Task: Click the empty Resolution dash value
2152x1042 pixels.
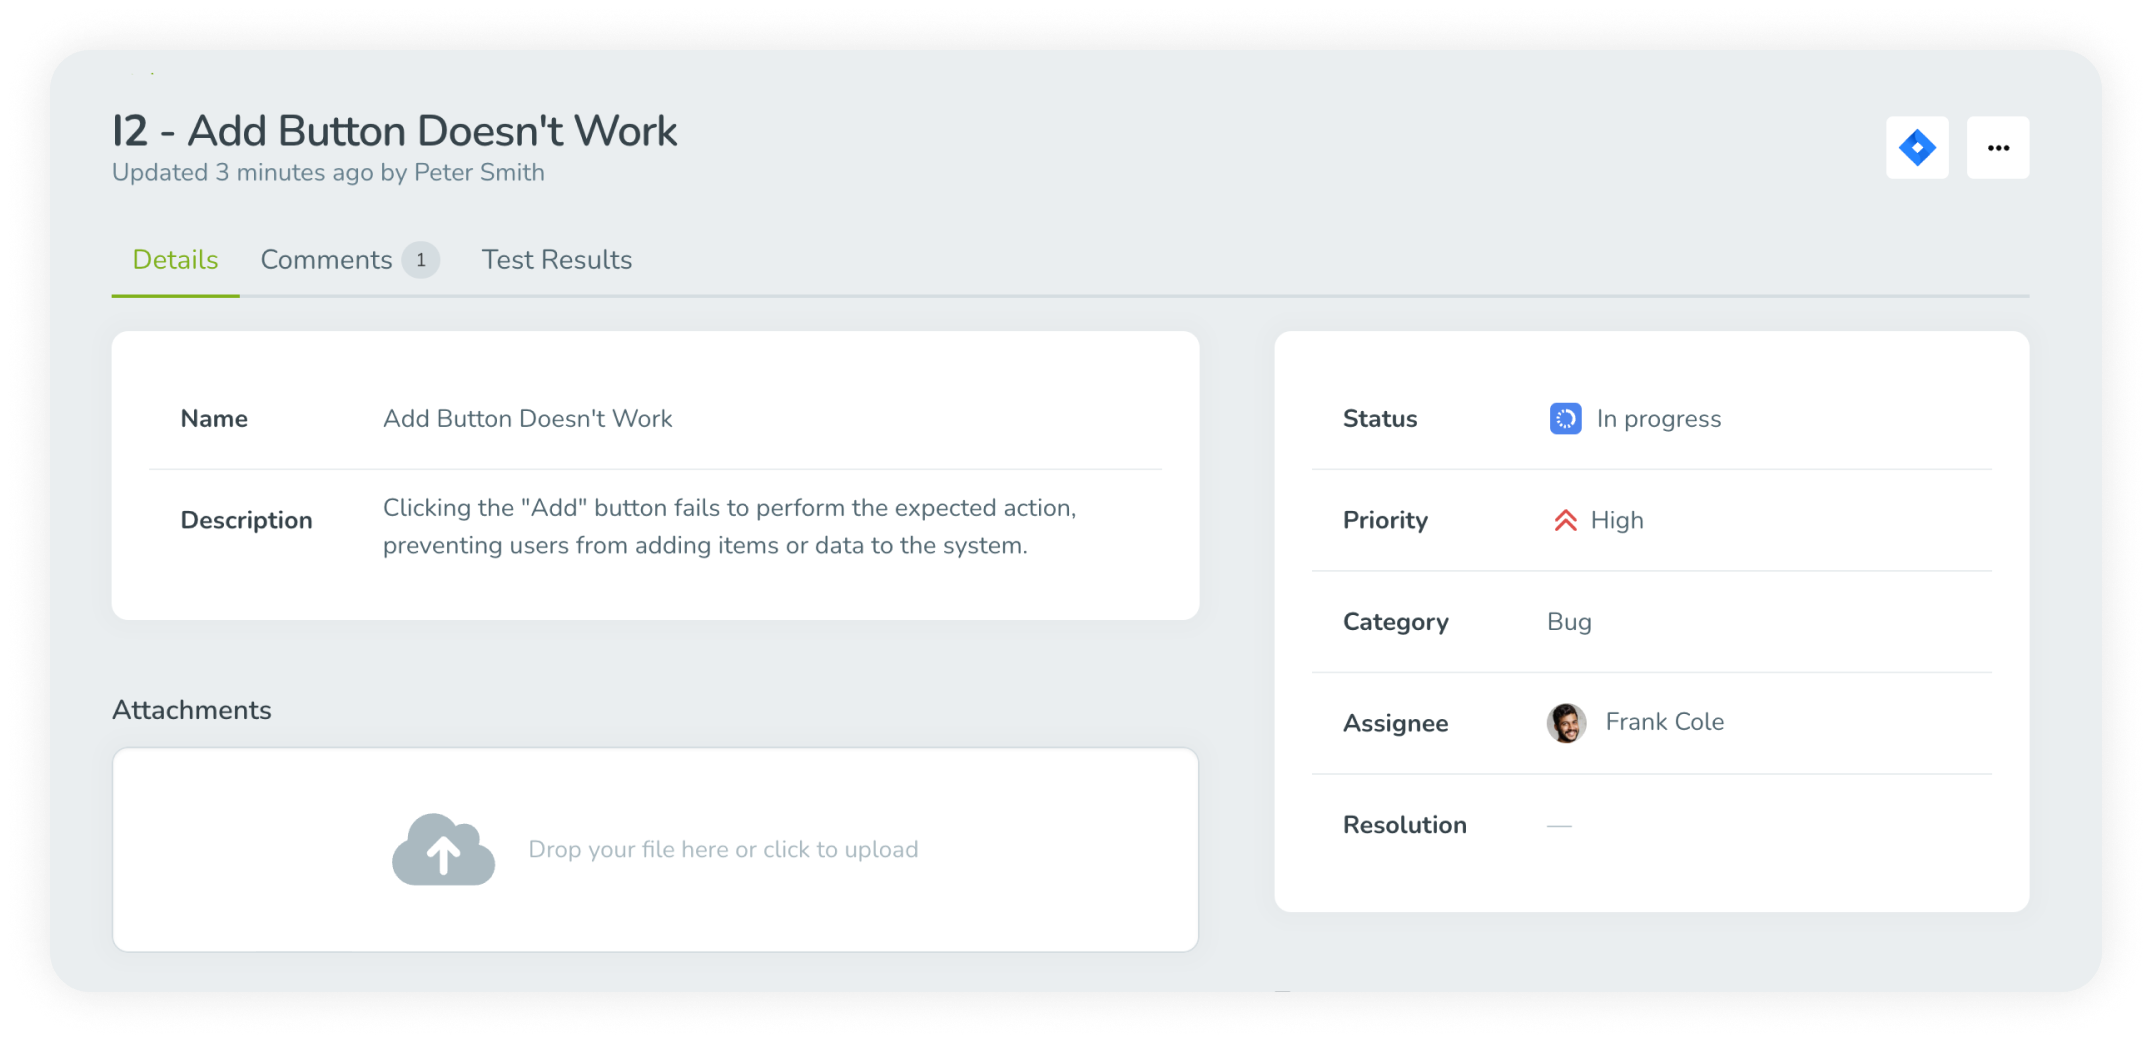Action: (x=1559, y=826)
